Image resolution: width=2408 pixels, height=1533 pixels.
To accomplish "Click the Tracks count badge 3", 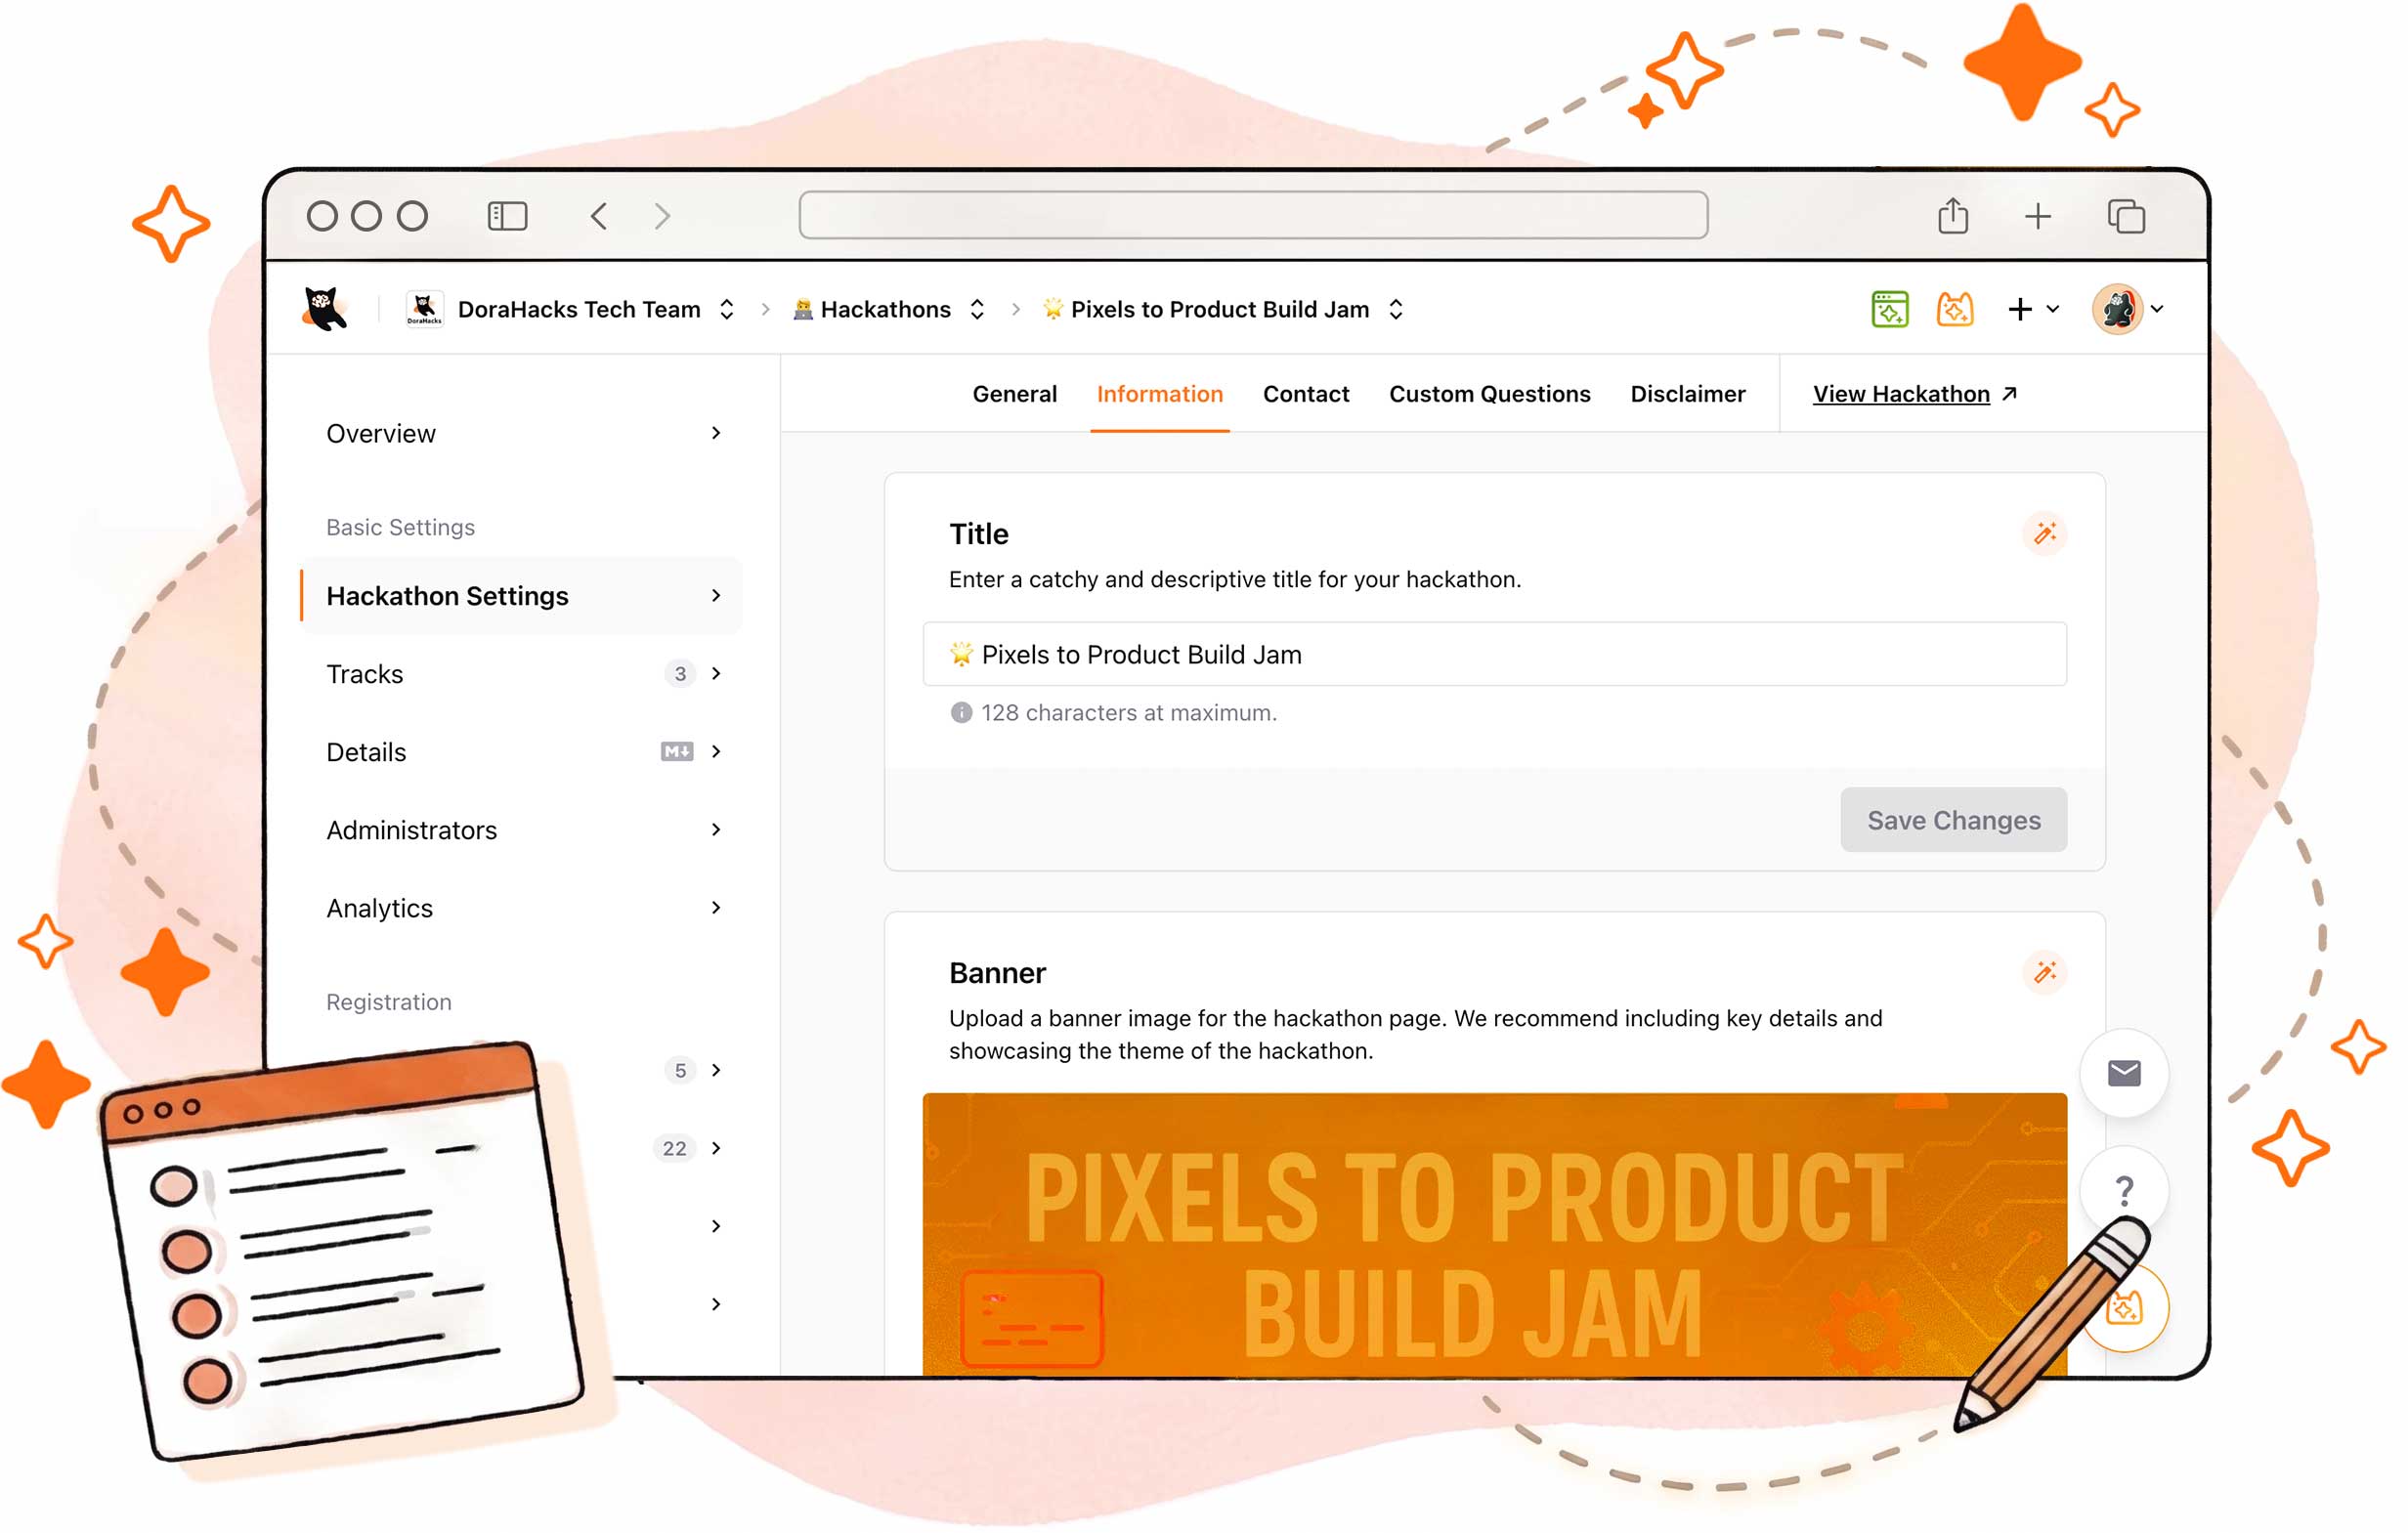I will point(680,674).
